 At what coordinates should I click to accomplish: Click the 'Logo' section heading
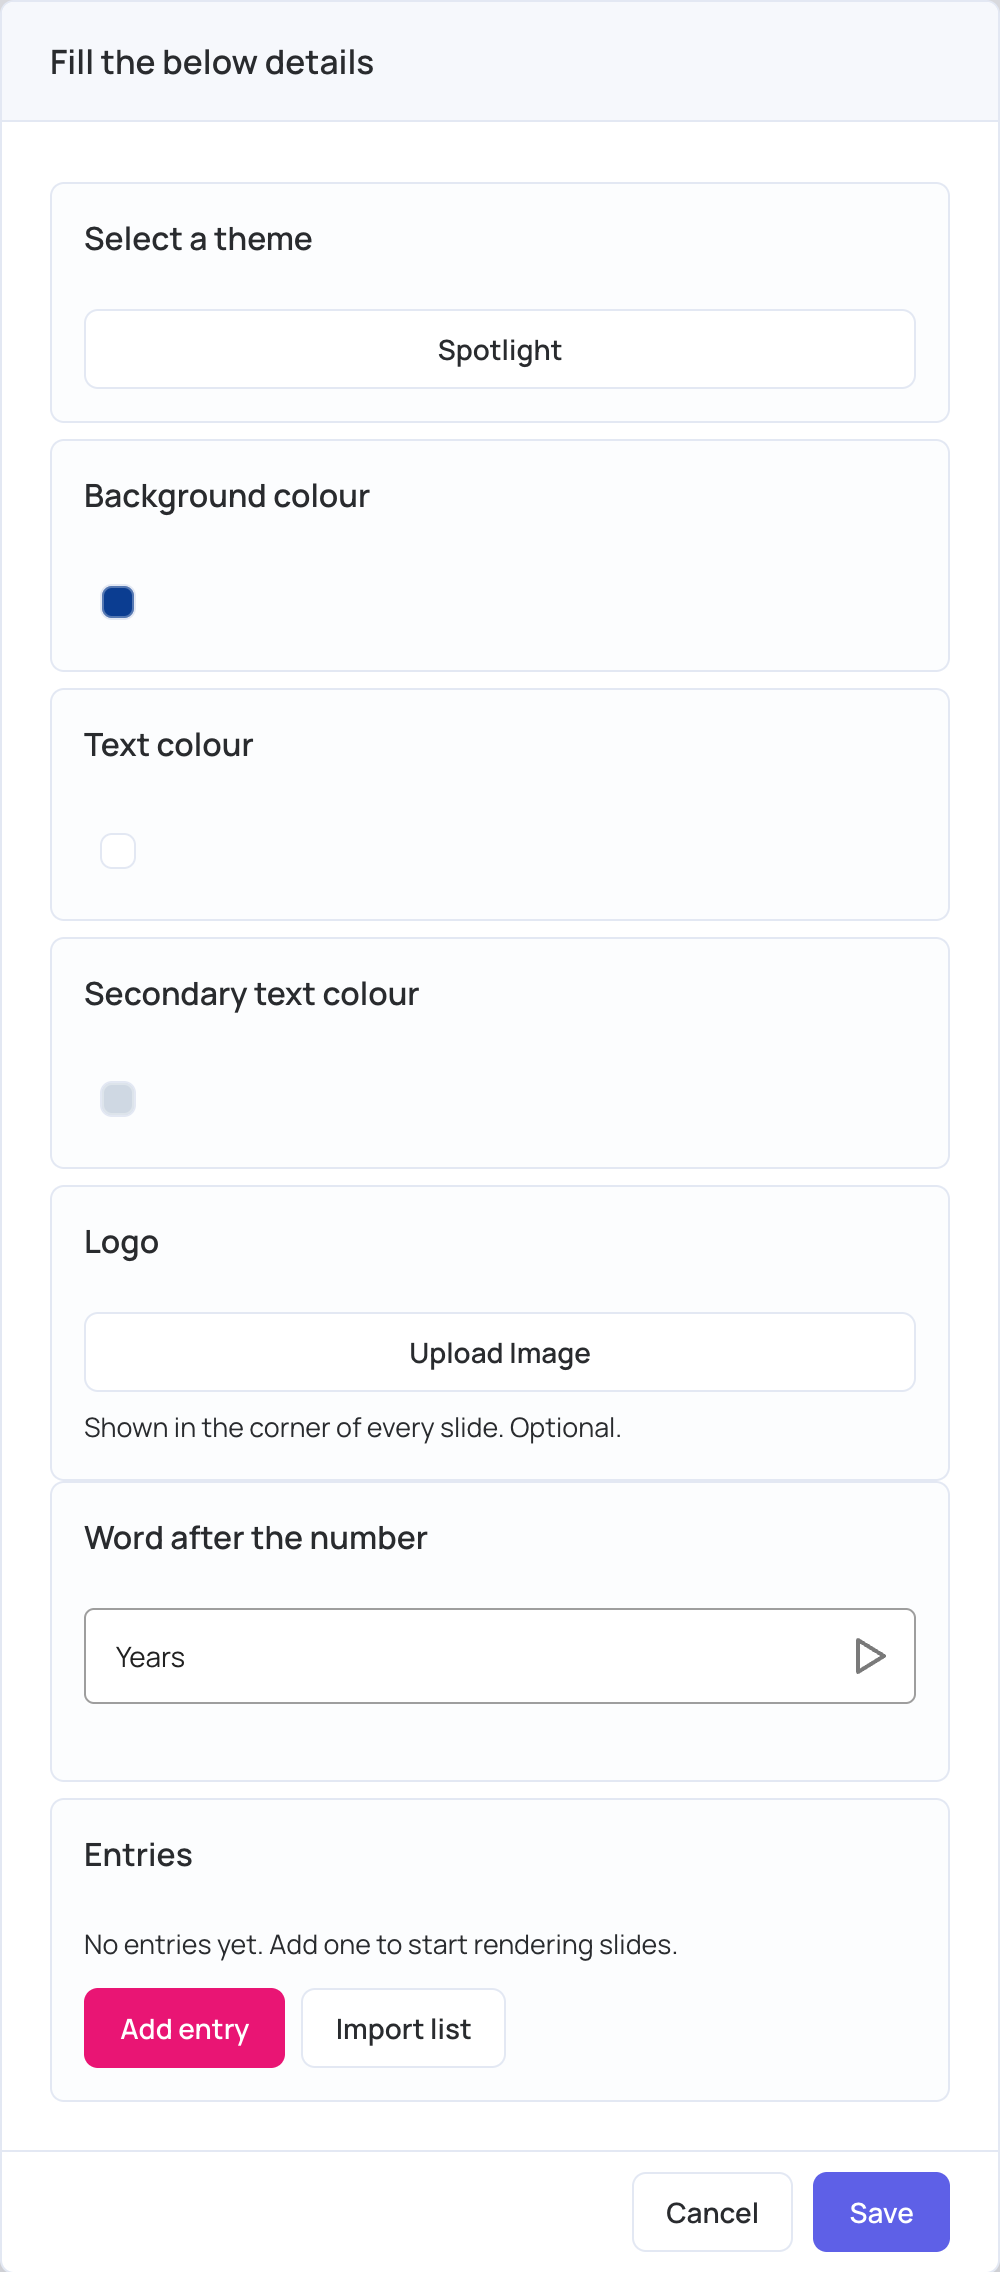click(x=121, y=1243)
